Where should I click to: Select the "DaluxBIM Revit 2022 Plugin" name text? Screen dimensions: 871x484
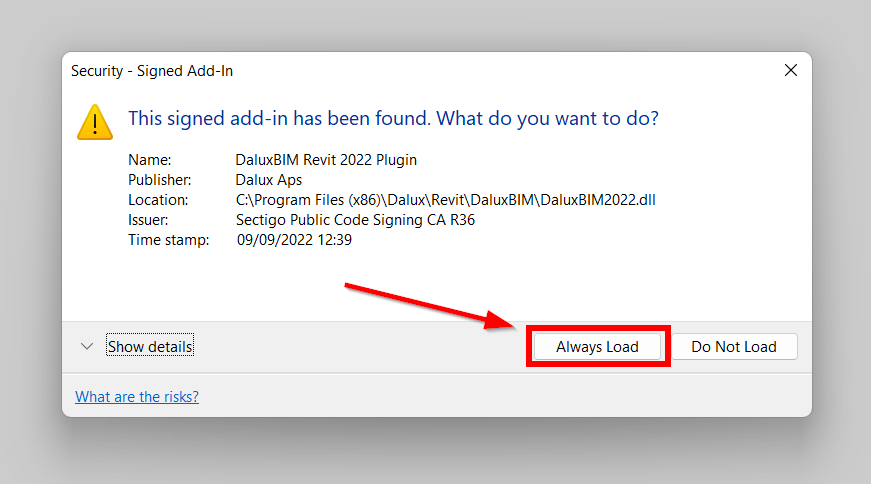click(x=326, y=160)
